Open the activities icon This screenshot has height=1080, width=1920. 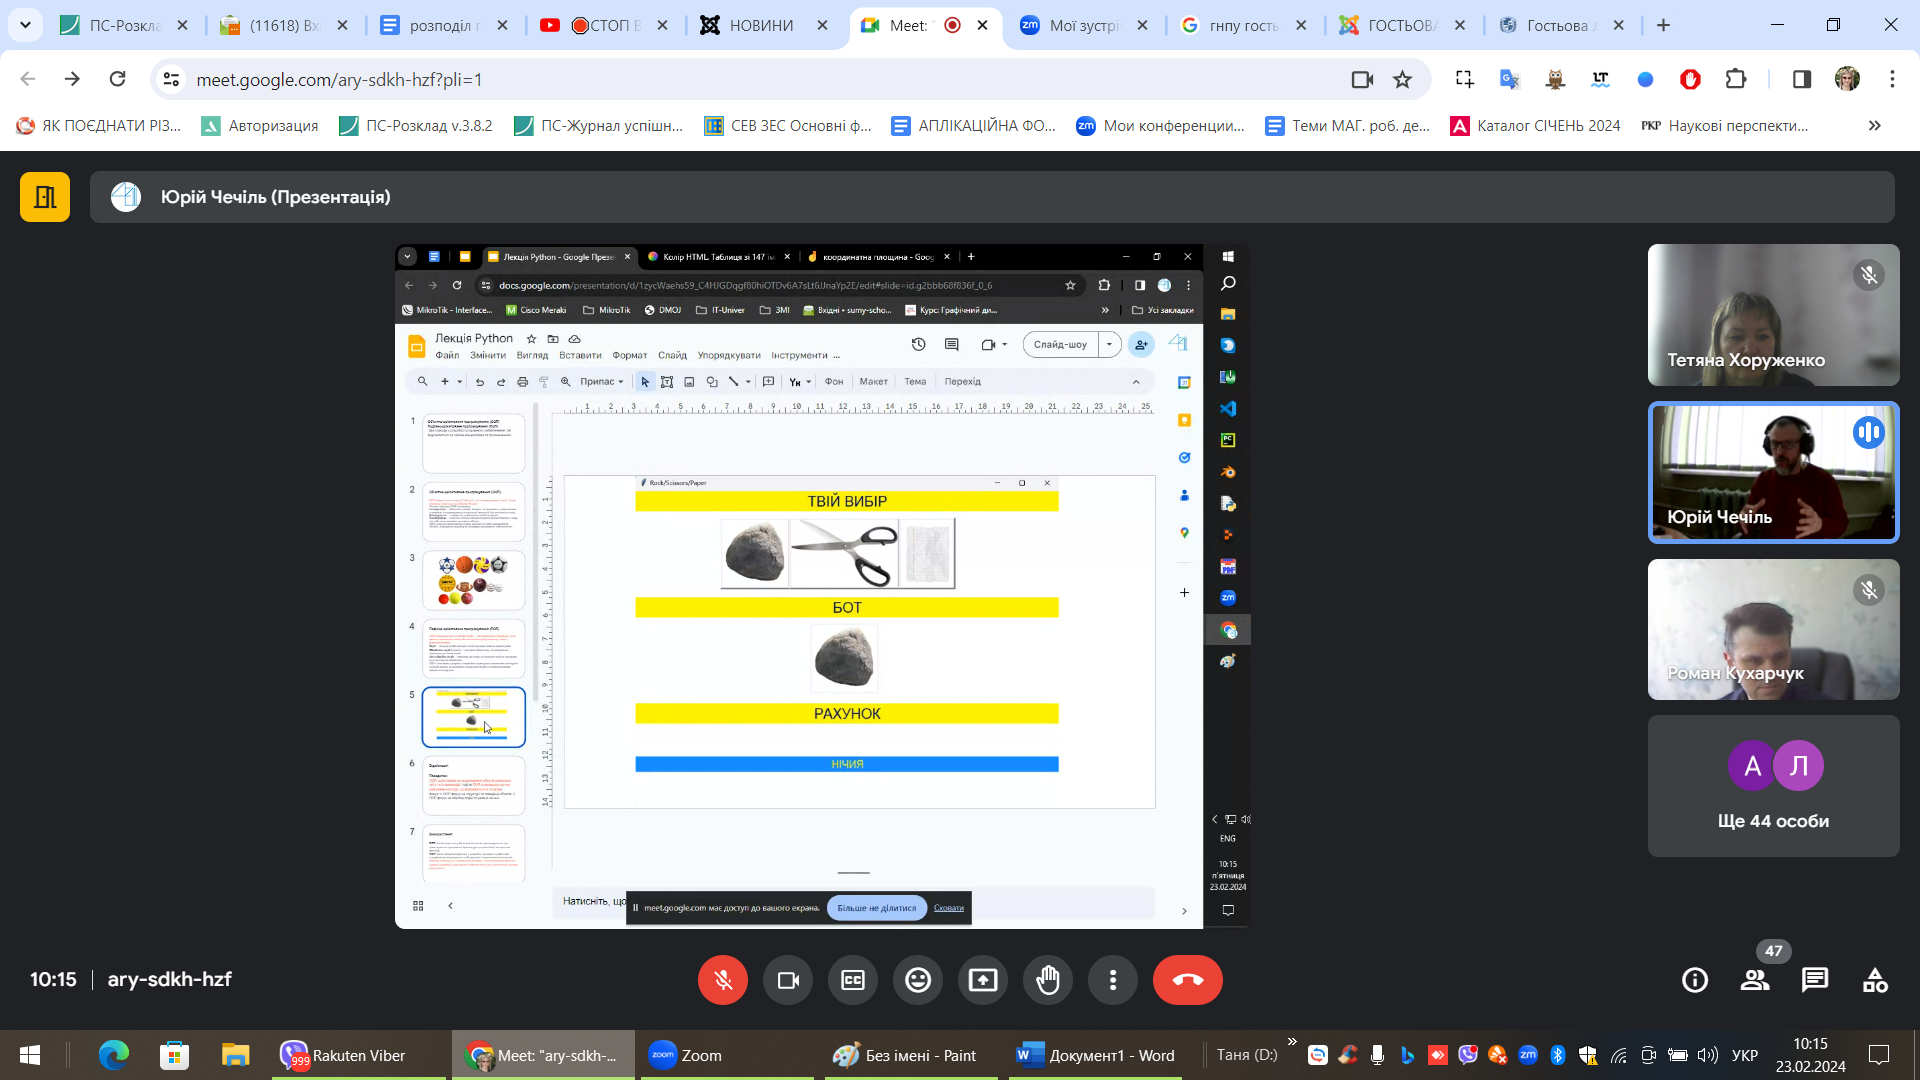[x=1875, y=980]
